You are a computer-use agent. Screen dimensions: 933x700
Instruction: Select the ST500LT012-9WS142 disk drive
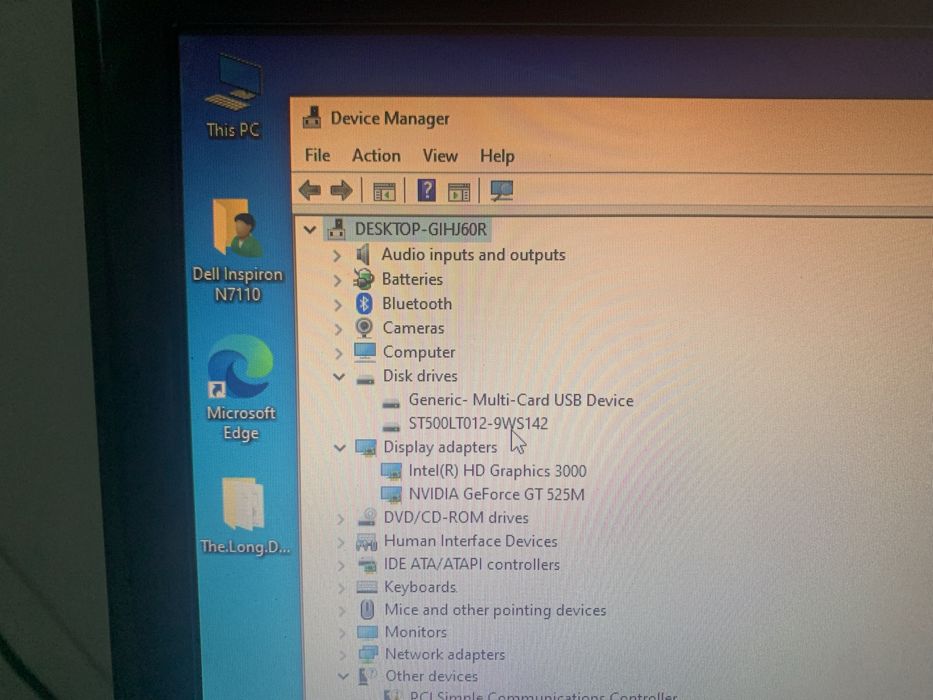(x=478, y=423)
